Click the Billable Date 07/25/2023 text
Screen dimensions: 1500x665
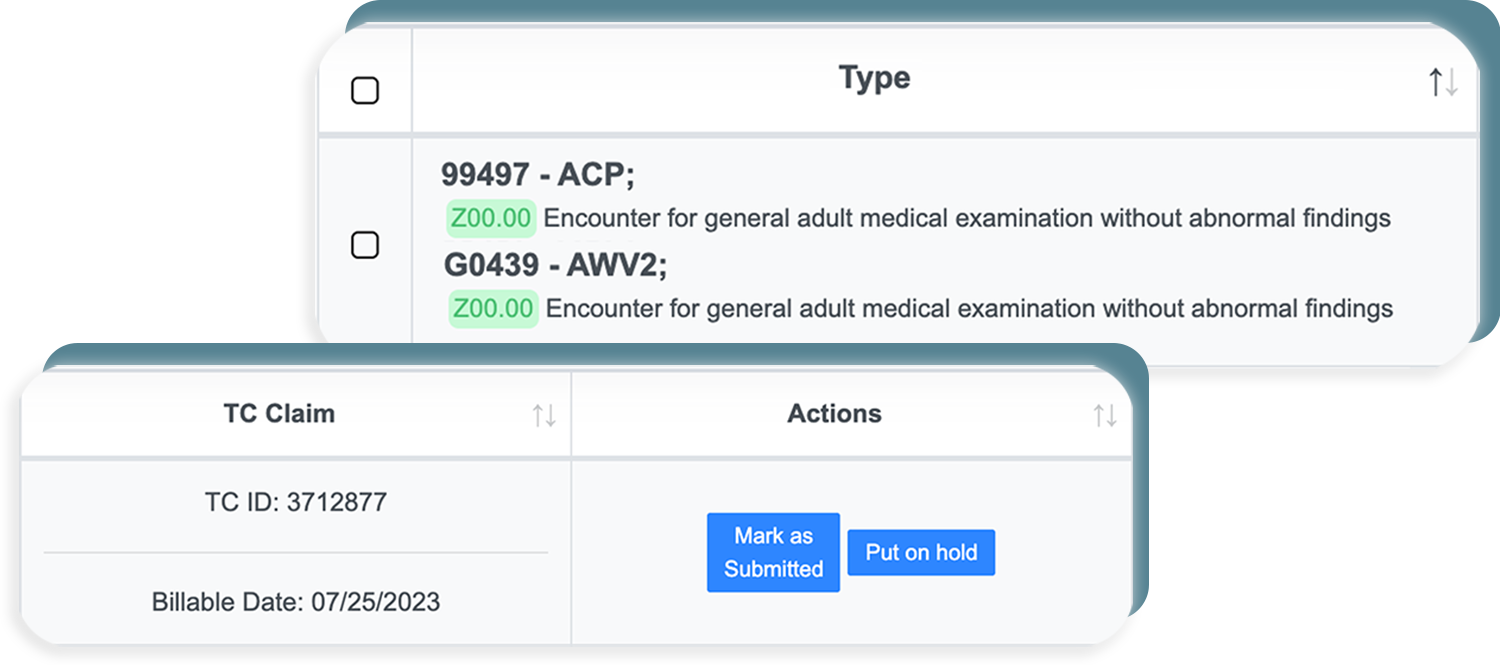pyautogui.click(x=295, y=602)
